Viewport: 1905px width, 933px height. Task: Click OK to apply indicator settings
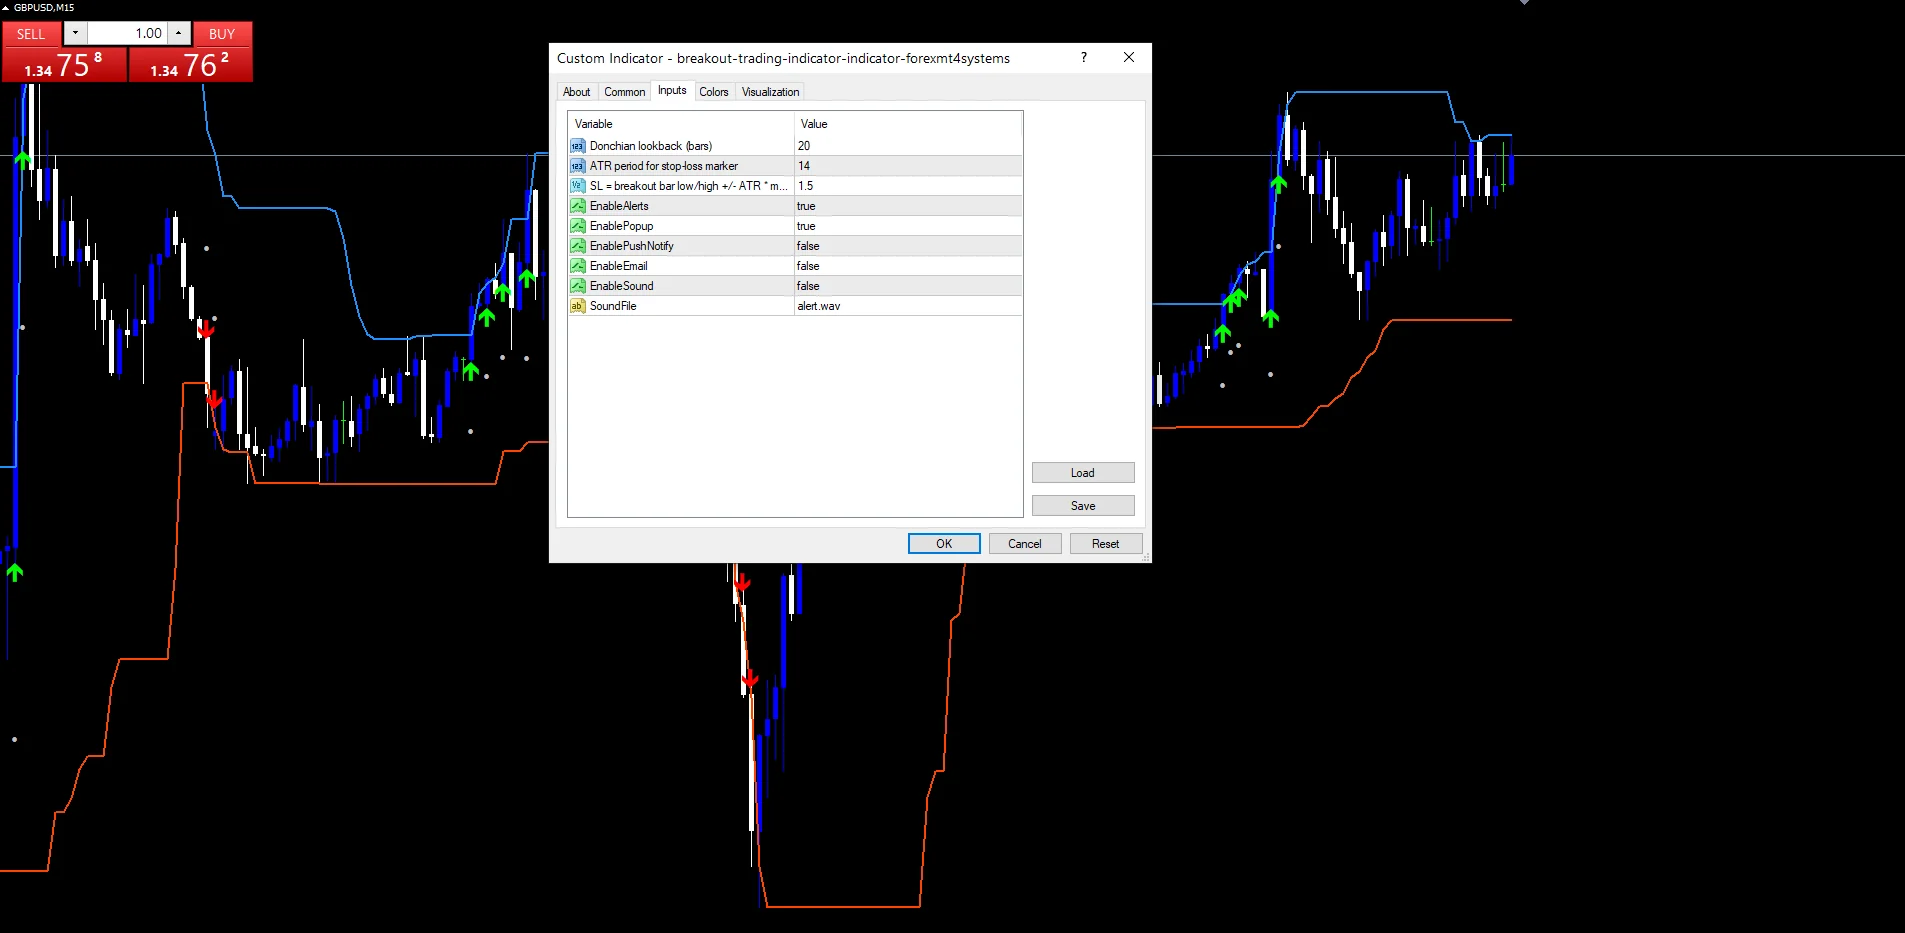(x=944, y=543)
